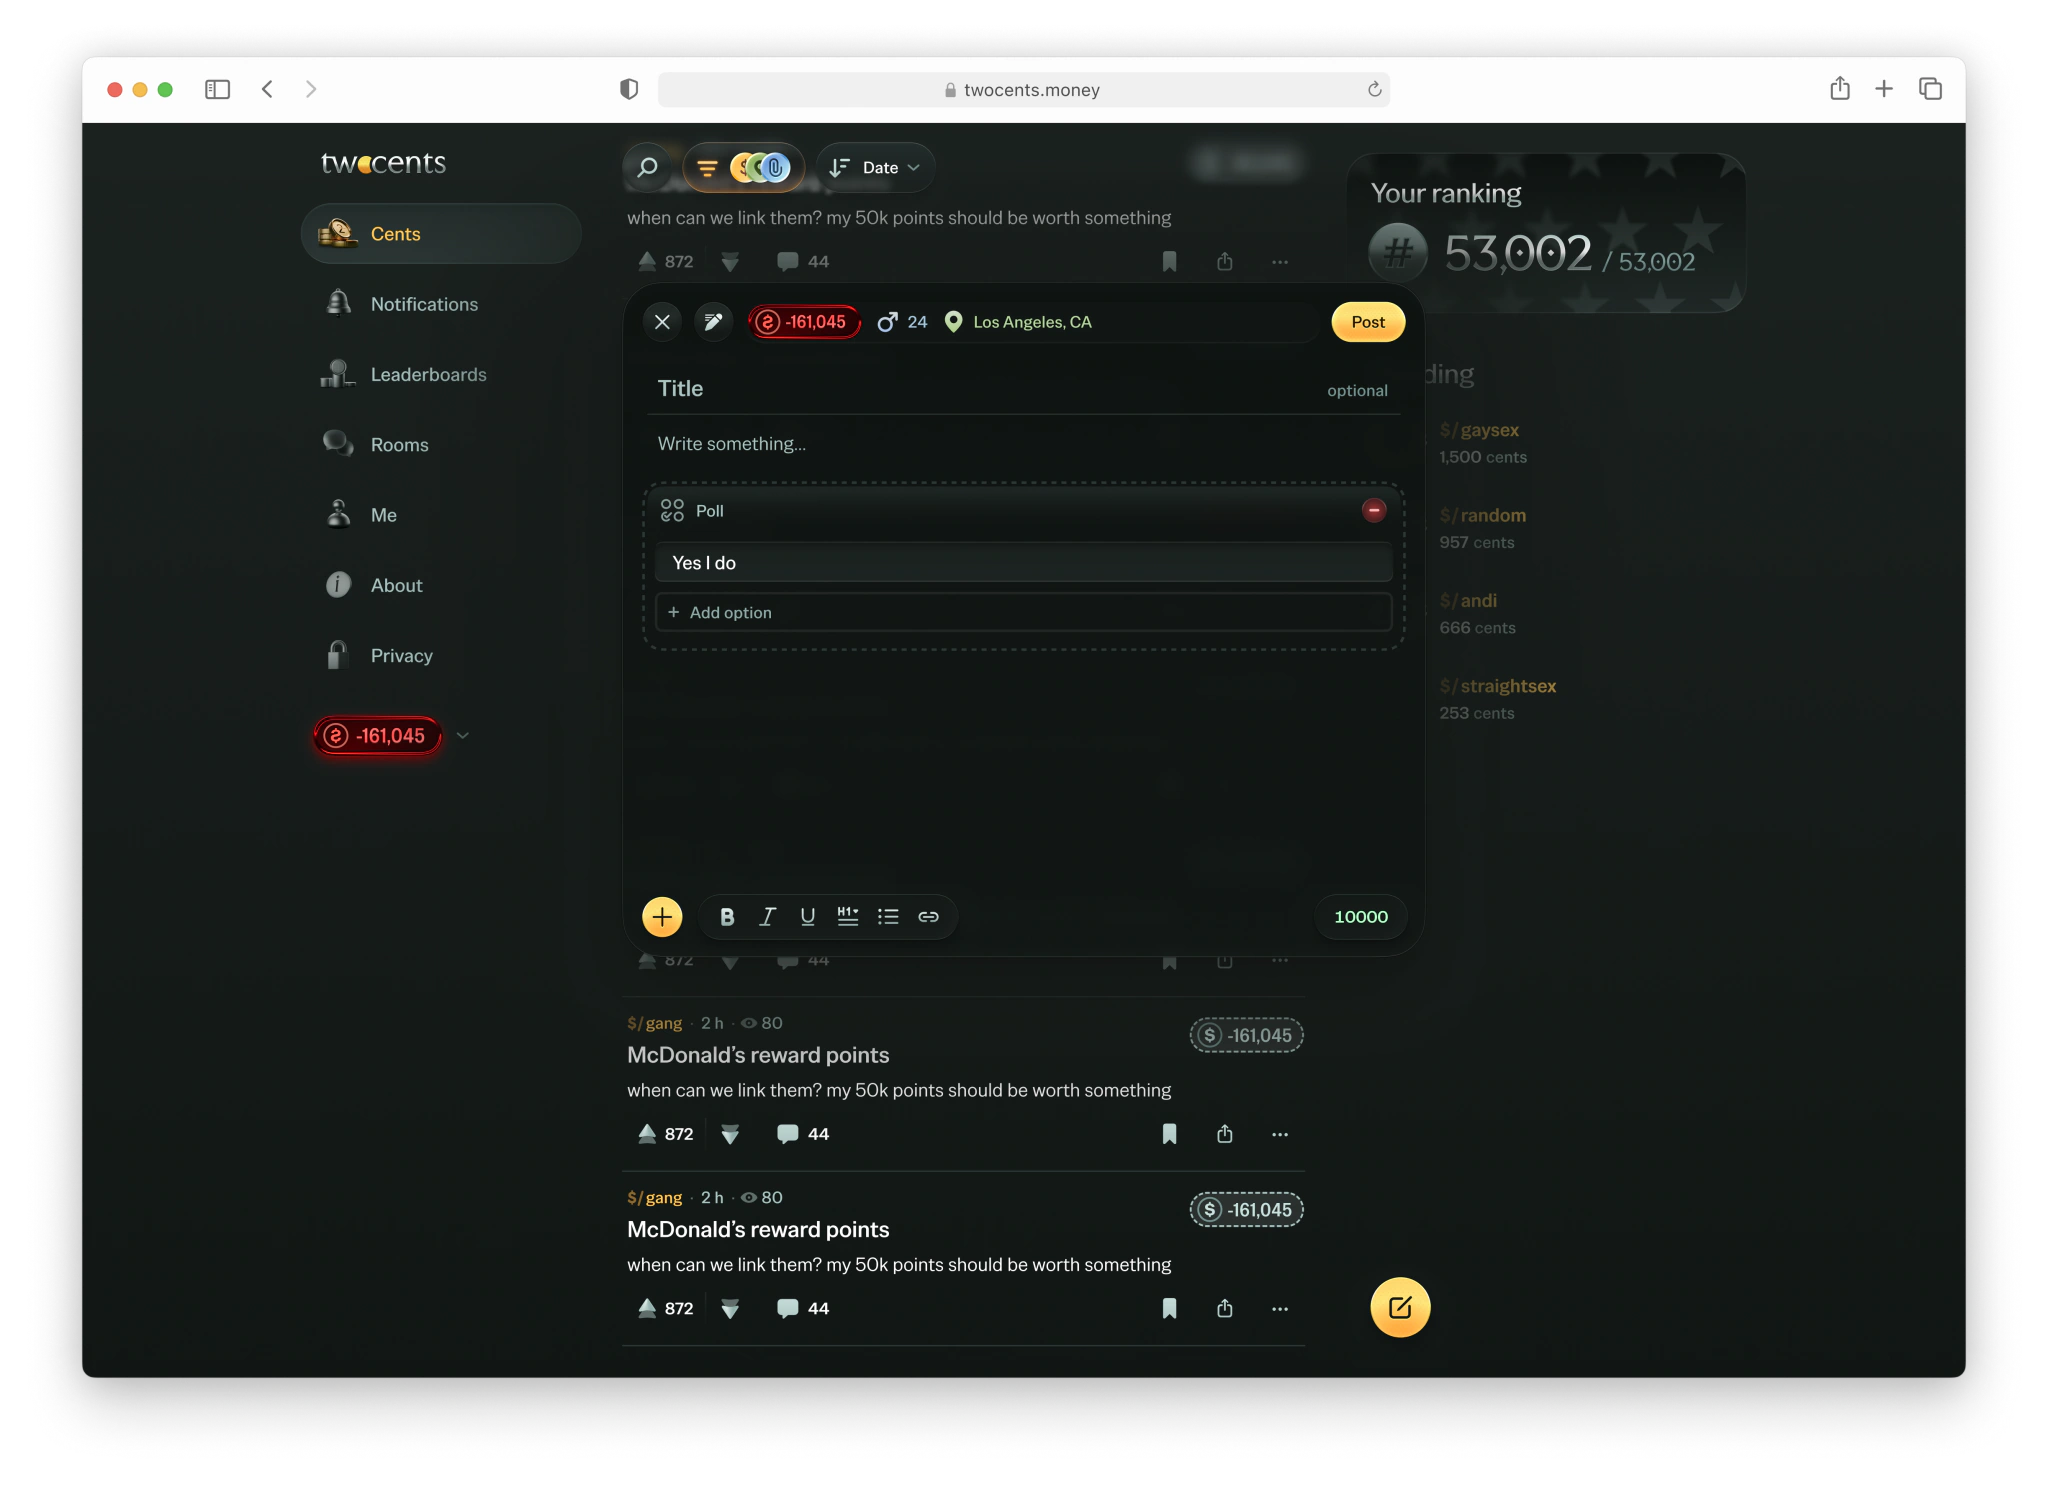Open search with the magnifier icon
Viewport: 2048px width, 1485px height.
click(x=647, y=167)
